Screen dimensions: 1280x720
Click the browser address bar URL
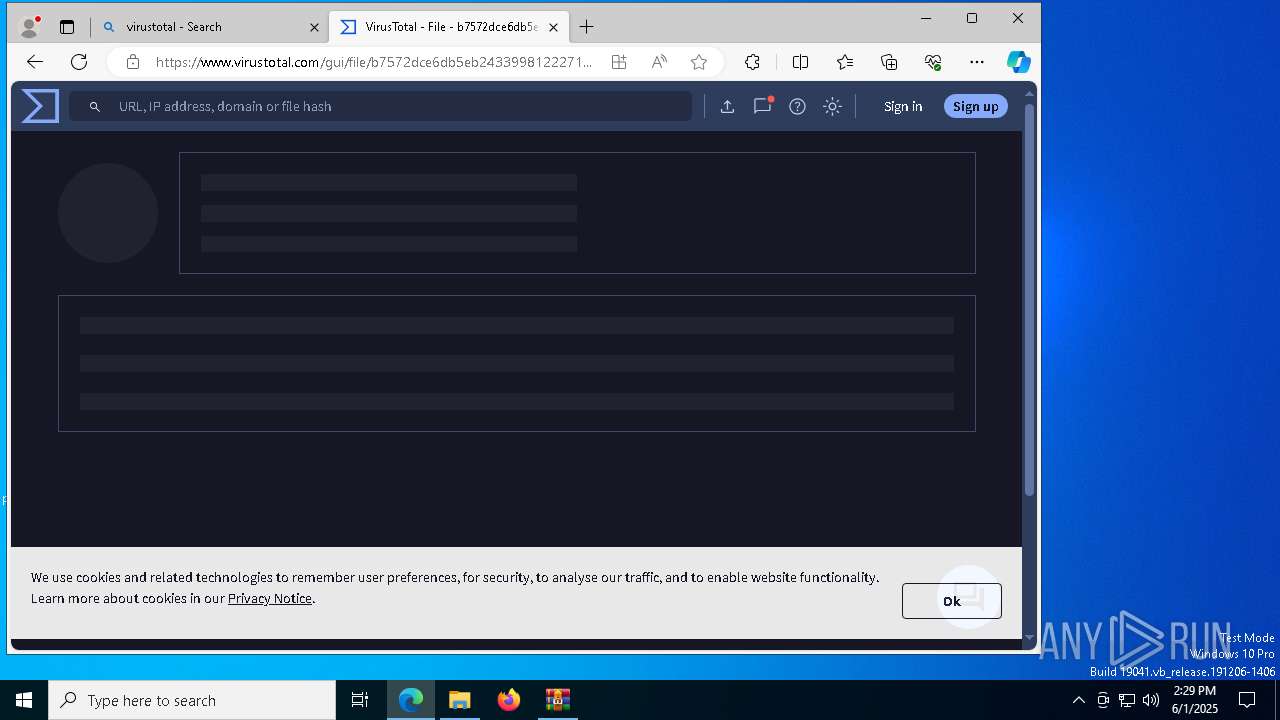[374, 62]
